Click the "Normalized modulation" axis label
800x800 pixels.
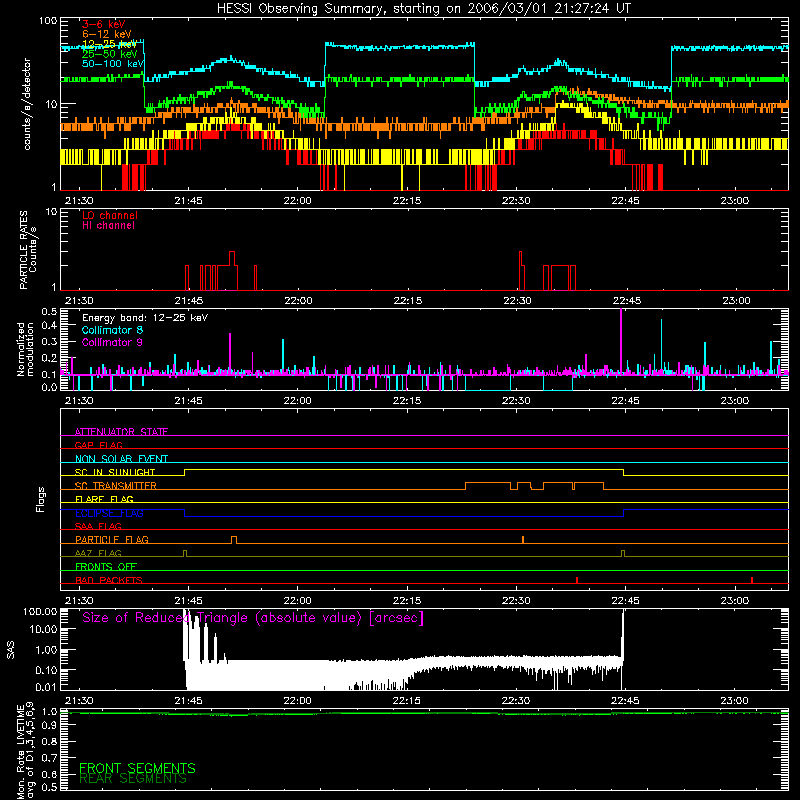26,349
